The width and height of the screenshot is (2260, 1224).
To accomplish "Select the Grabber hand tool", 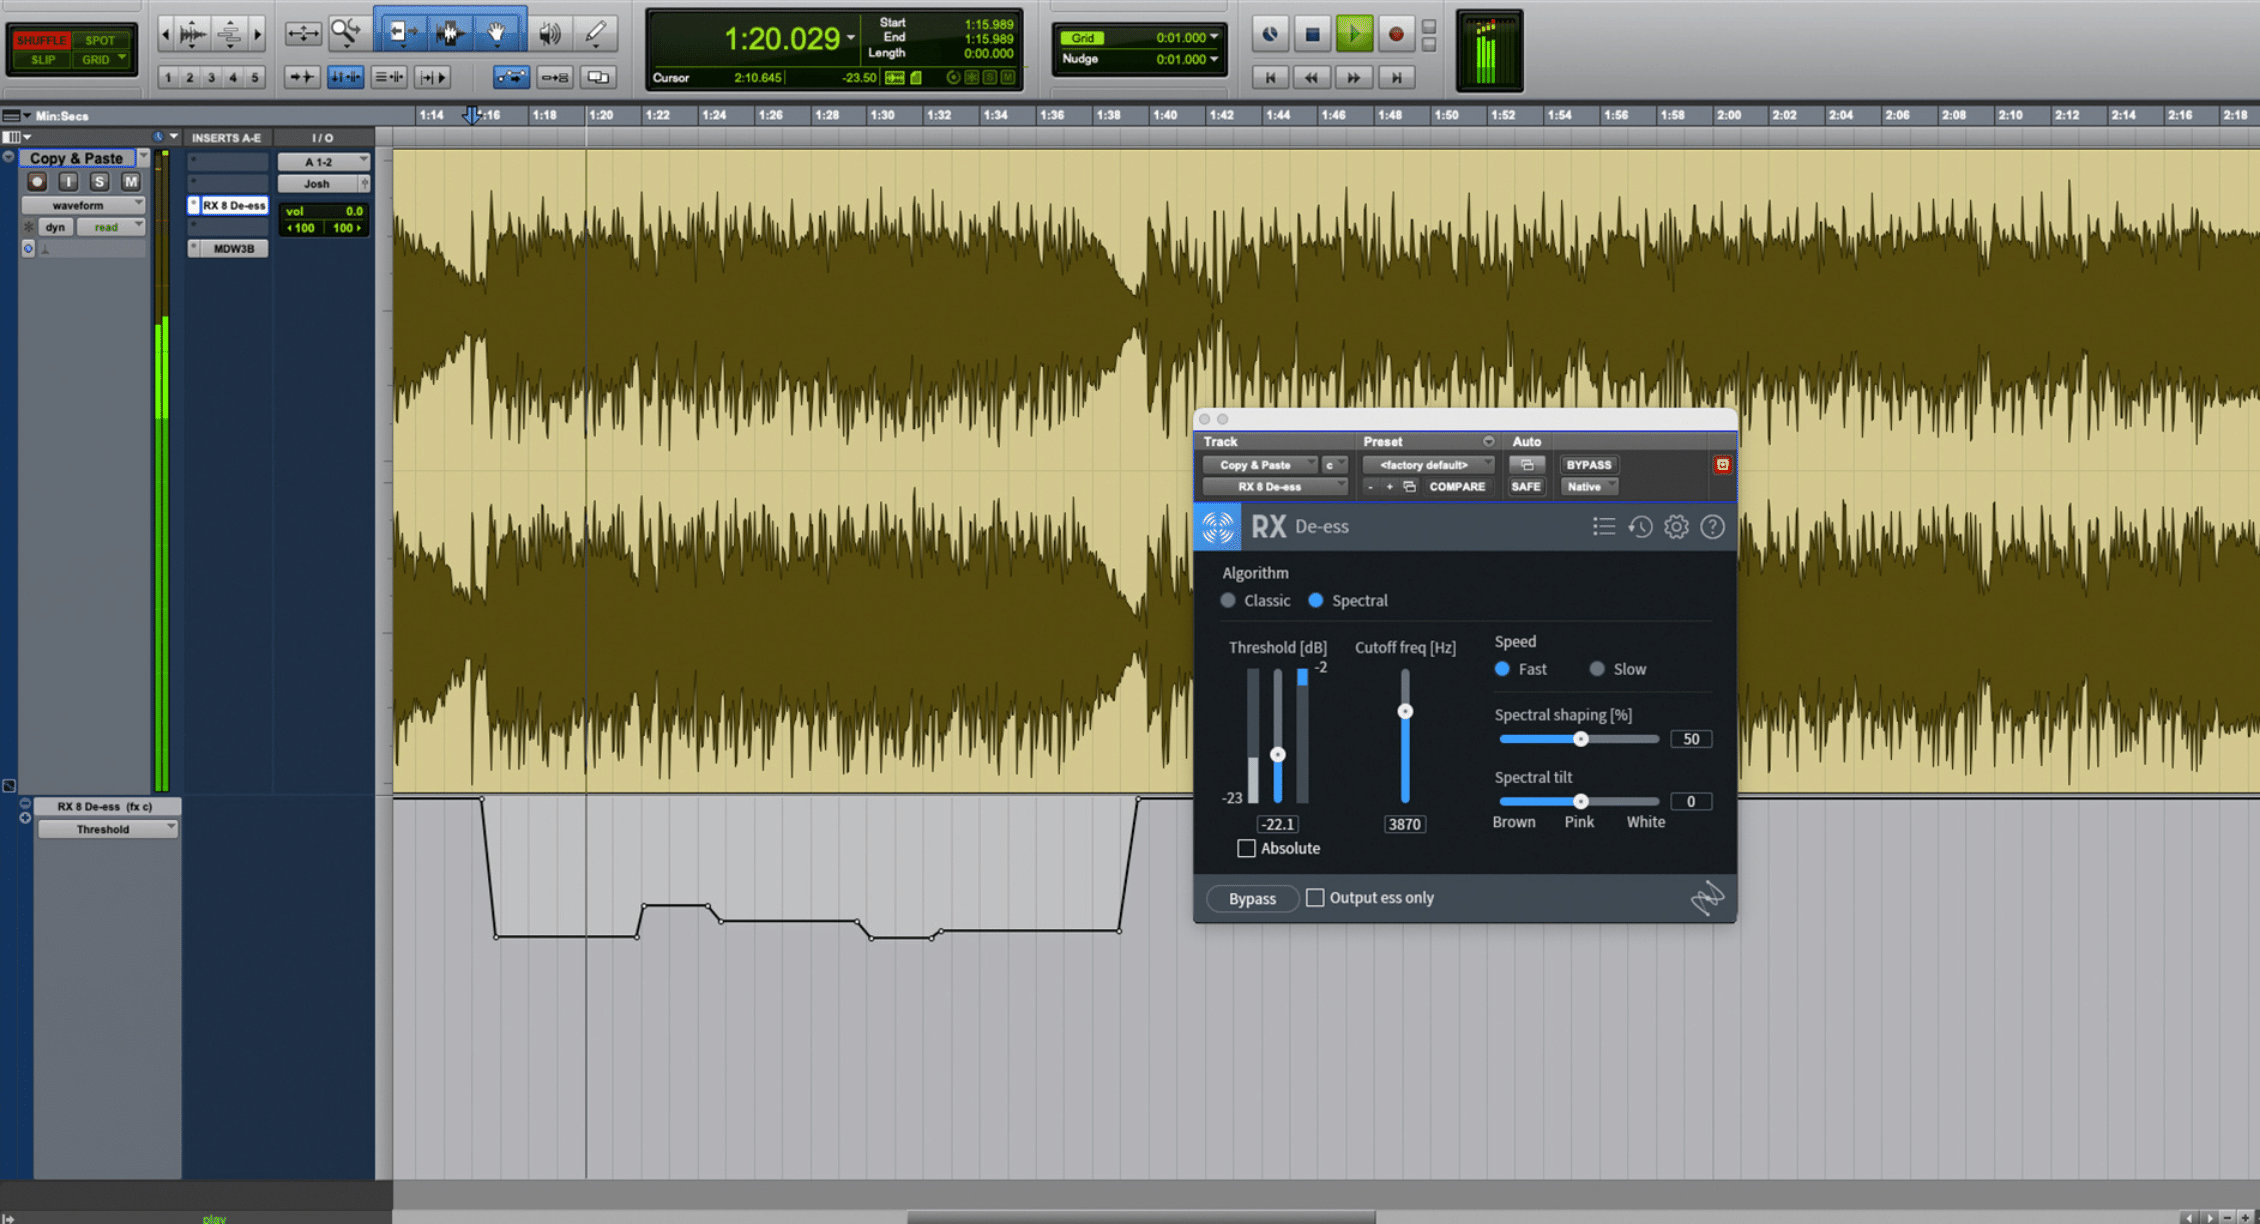I will tap(497, 33).
